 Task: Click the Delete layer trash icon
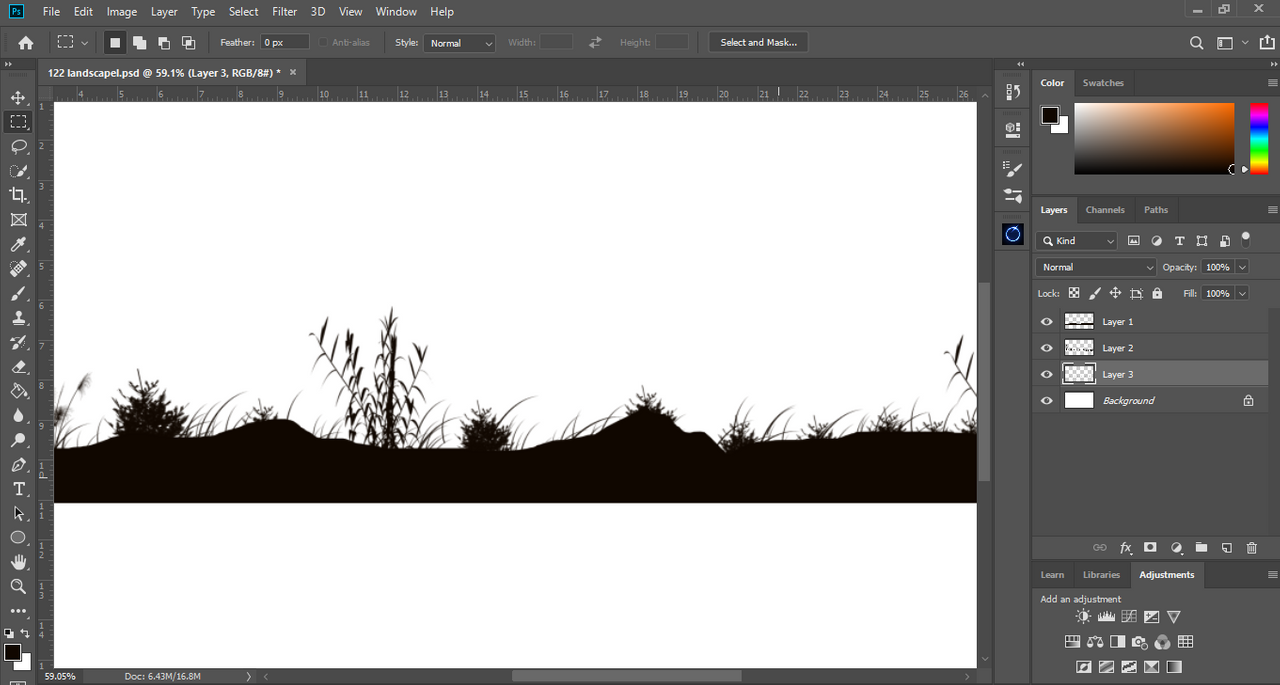1252,548
